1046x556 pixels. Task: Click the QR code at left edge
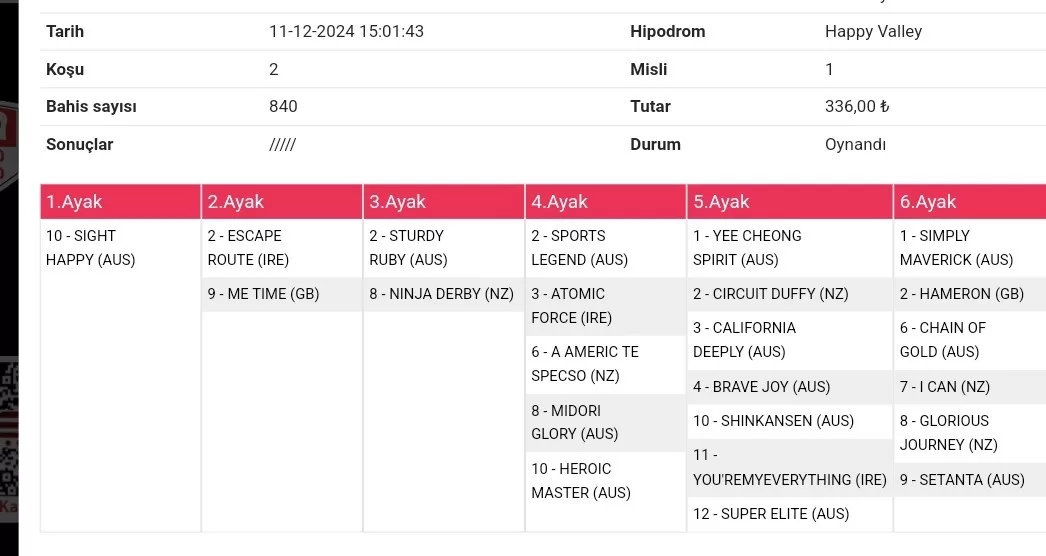9,430
